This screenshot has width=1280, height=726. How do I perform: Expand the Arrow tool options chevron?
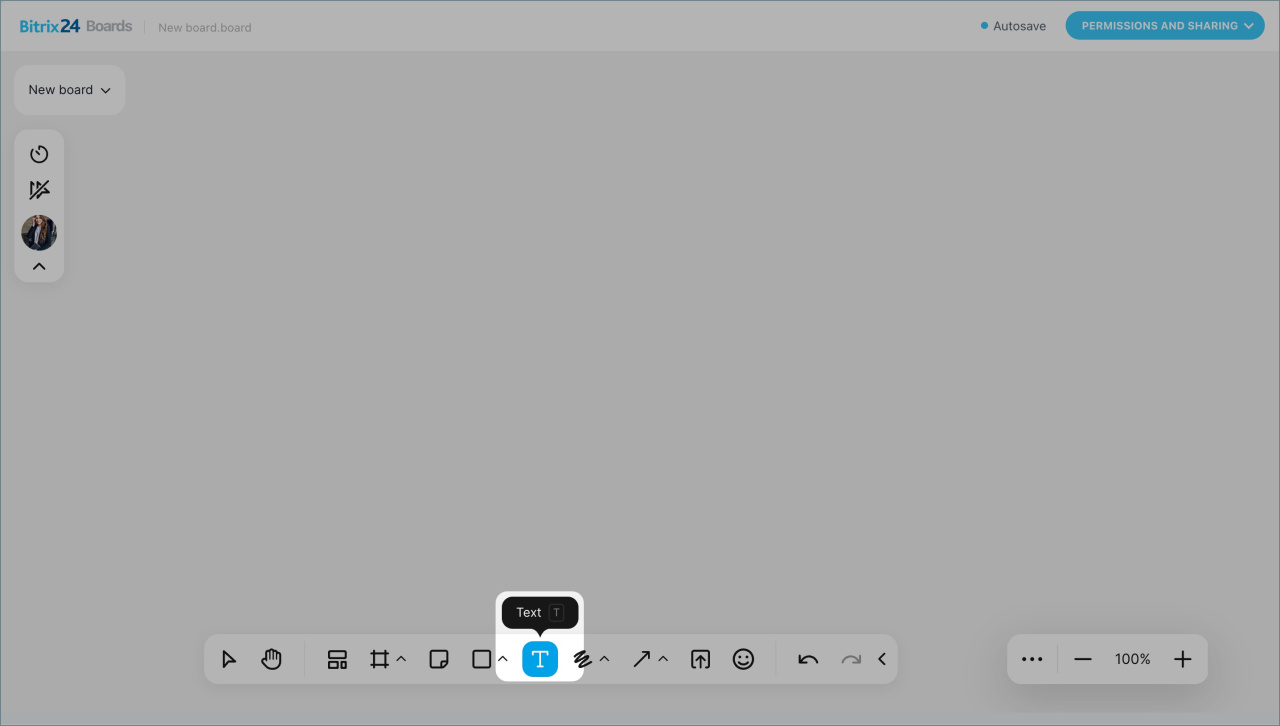pos(663,659)
